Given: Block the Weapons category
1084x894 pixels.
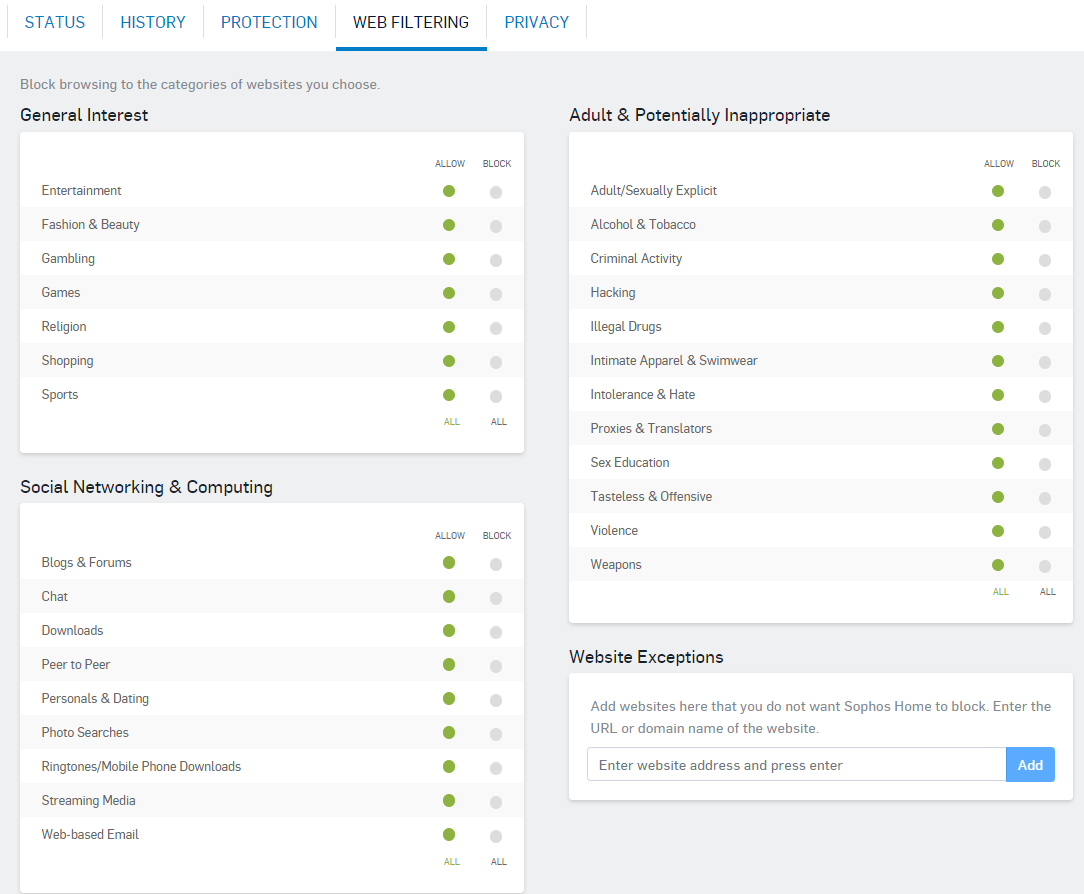Looking at the screenshot, I should click(1045, 566).
